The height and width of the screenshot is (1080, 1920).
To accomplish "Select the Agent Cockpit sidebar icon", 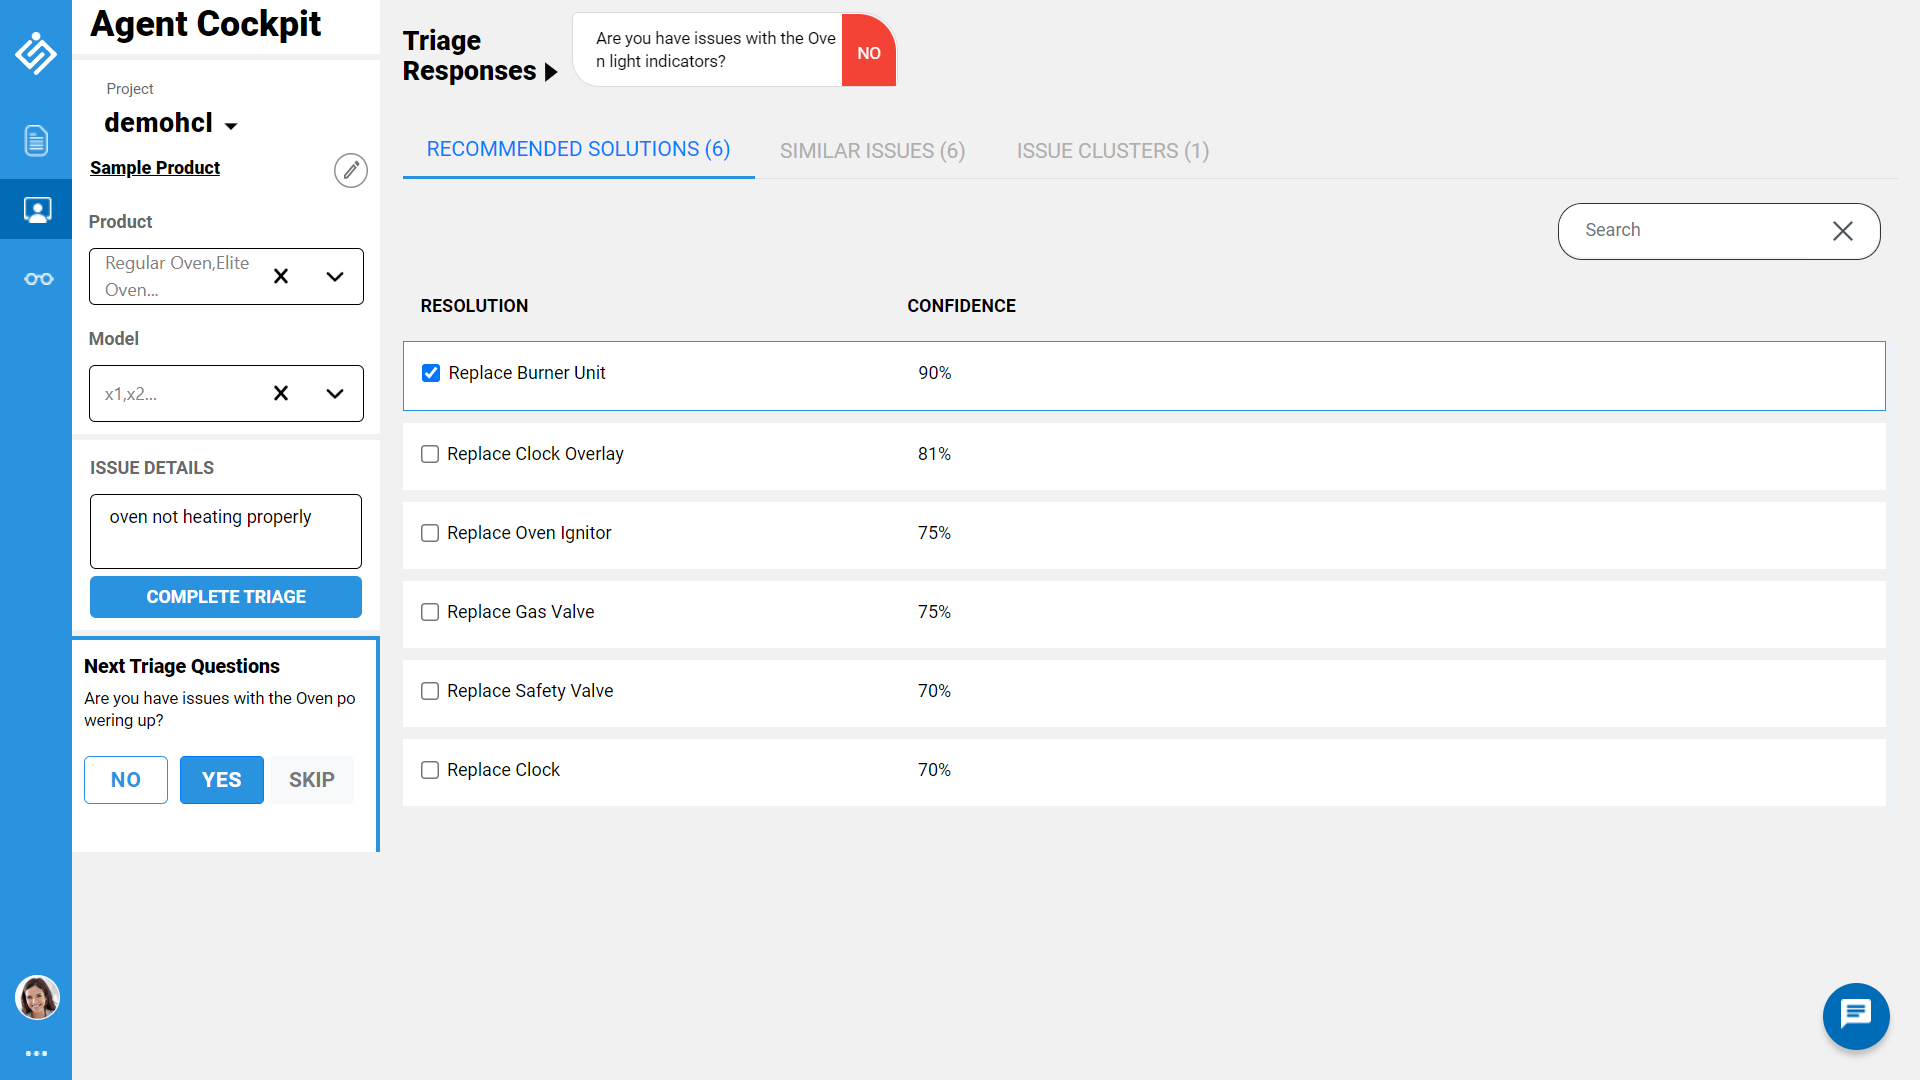I will pos(37,210).
